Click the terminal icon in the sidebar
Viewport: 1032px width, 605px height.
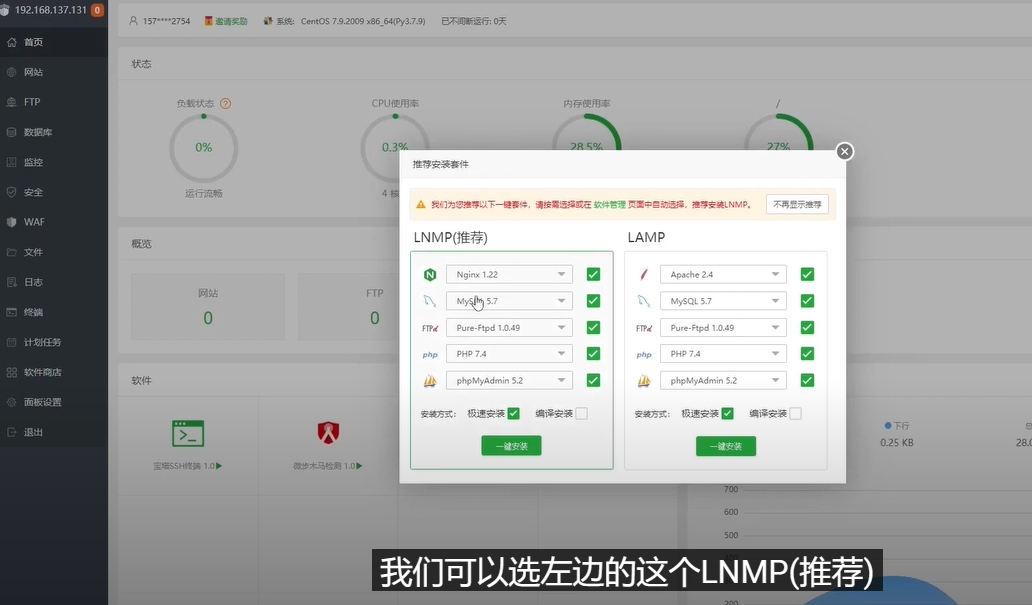tap(12, 312)
